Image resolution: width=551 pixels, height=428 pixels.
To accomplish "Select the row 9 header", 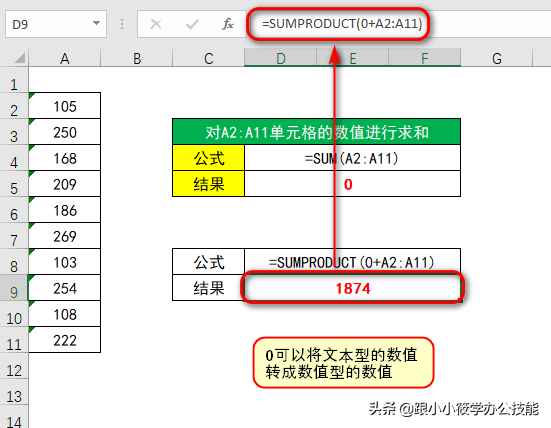I will pyautogui.click(x=14, y=288).
